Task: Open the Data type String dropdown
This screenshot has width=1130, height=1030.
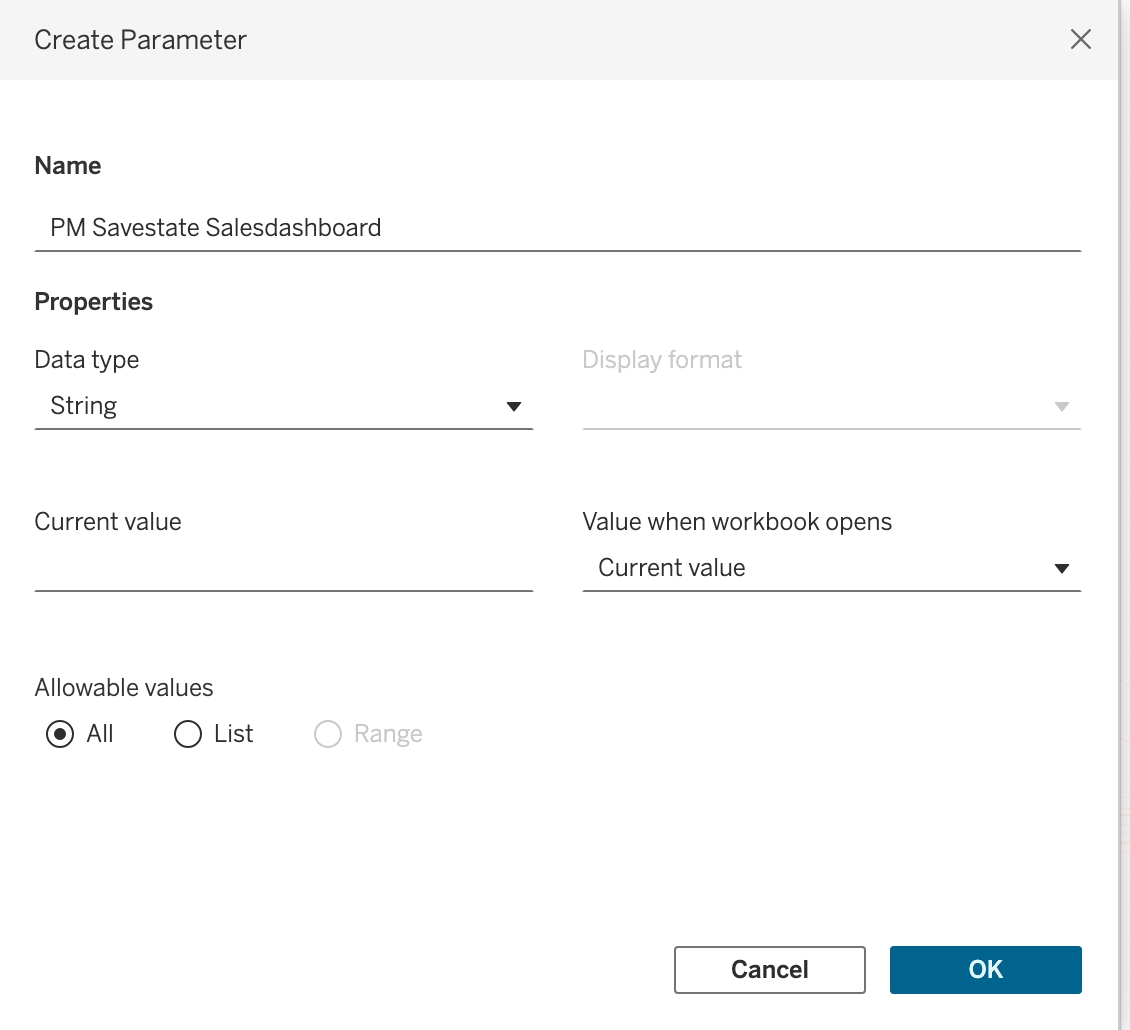Action: [x=283, y=406]
